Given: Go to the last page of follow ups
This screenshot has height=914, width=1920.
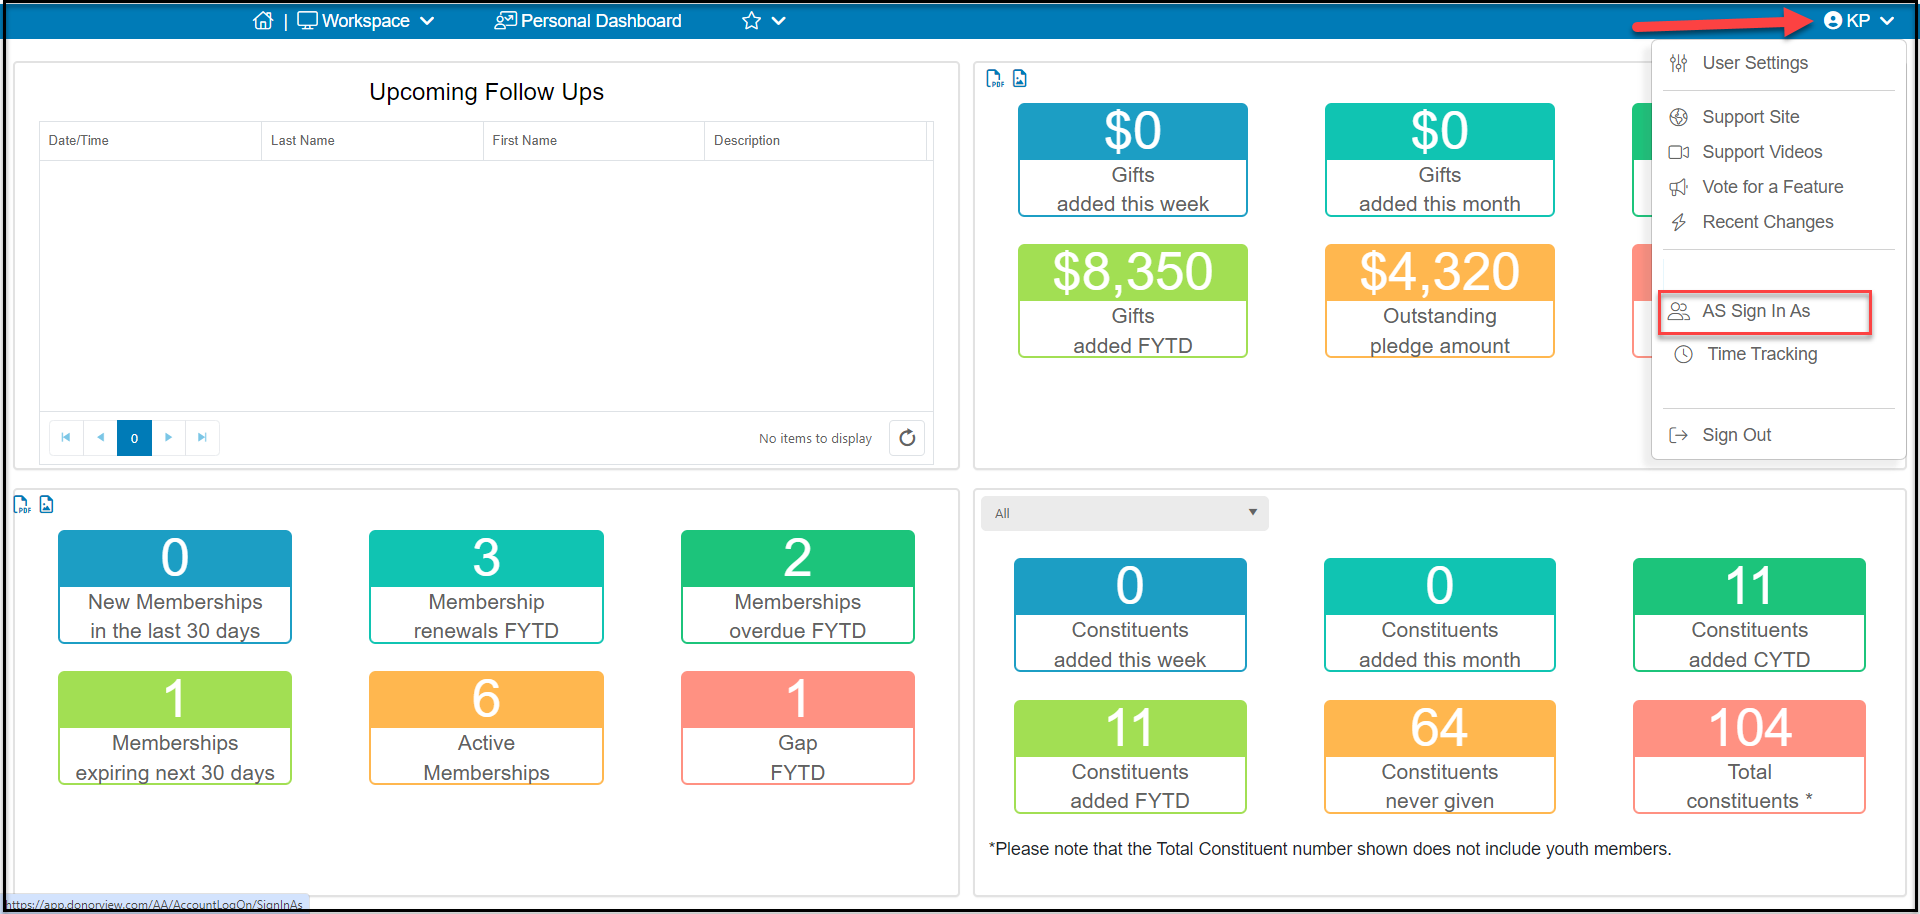Looking at the screenshot, I should click(202, 437).
